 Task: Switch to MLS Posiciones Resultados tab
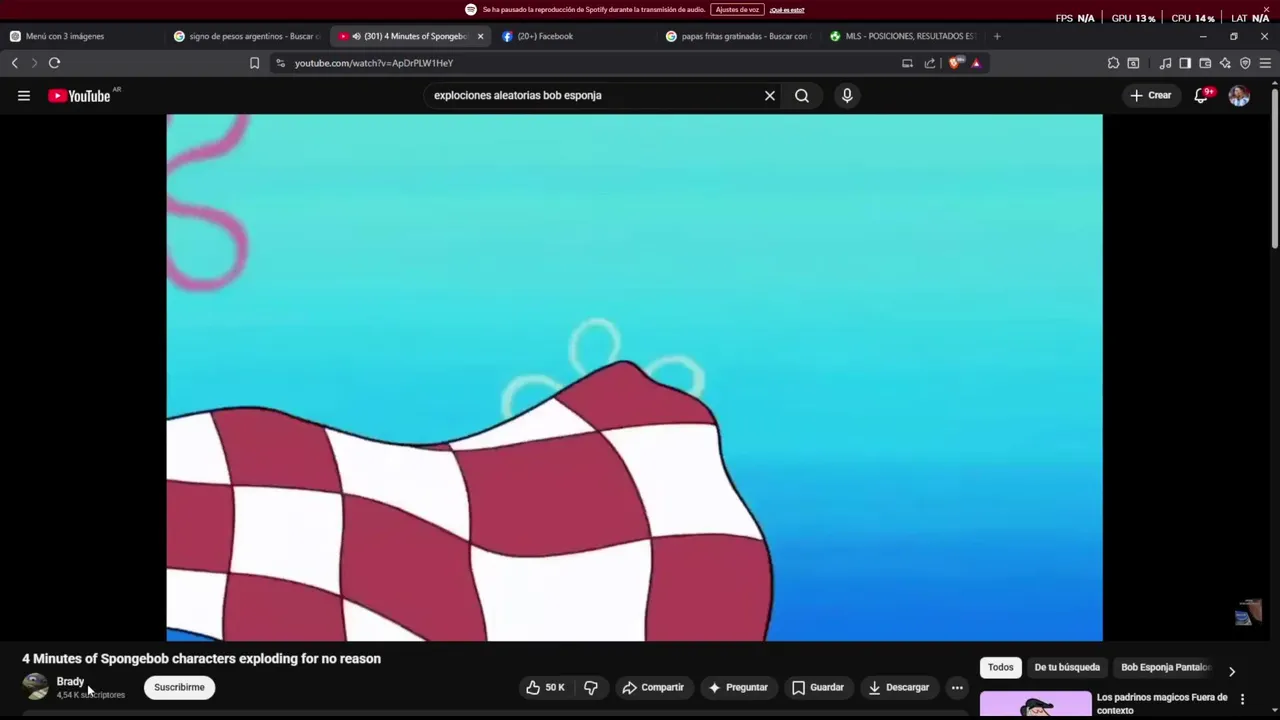pyautogui.click(x=902, y=36)
